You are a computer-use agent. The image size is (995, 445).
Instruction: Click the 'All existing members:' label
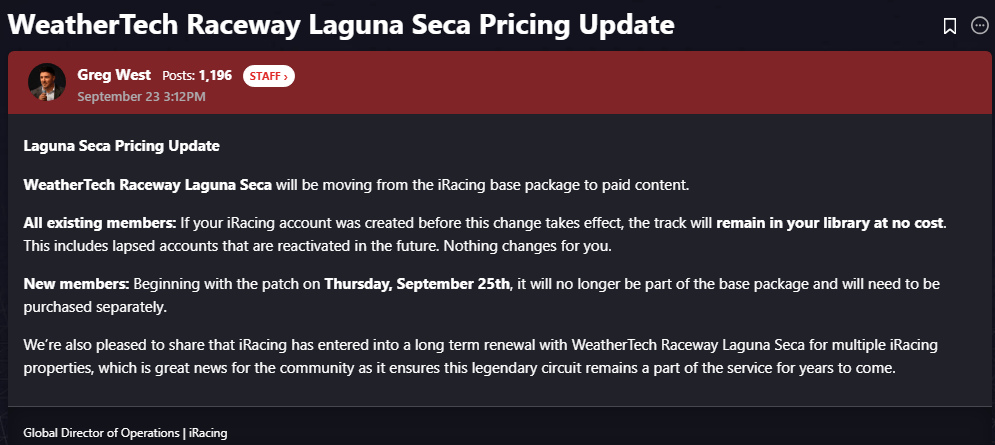[100, 221]
